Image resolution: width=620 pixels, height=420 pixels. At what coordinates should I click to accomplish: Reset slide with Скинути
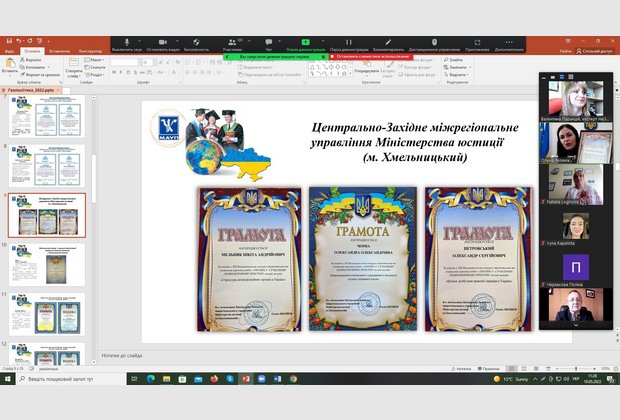point(95,67)
